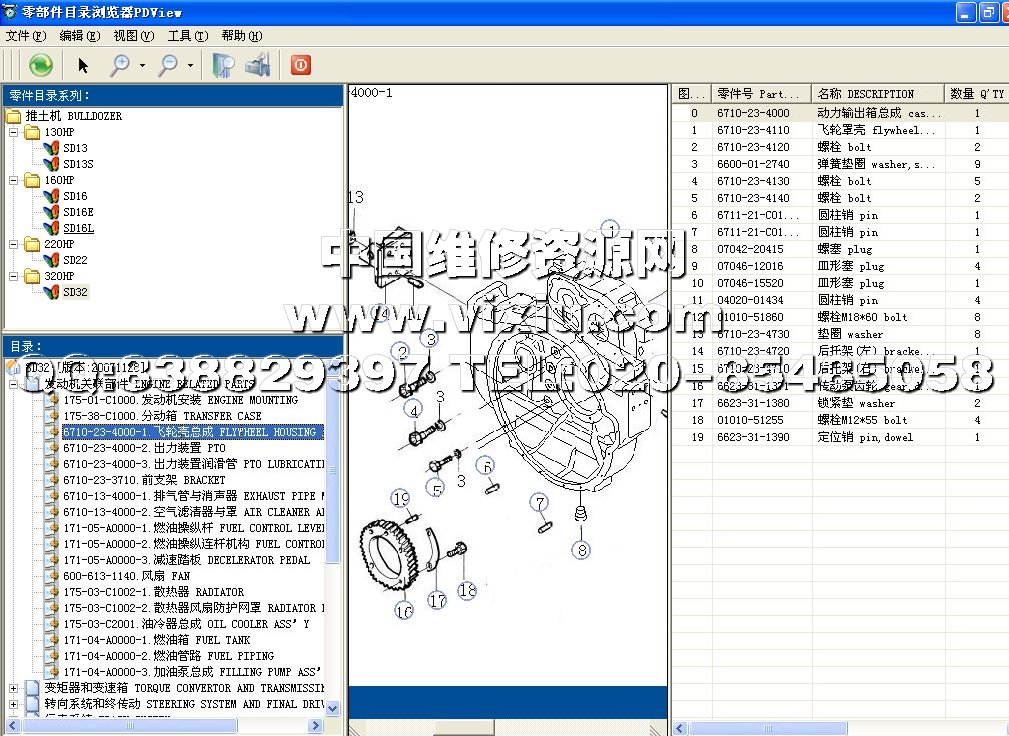Open the 工具(T) menu
Screen dimensions: 1009x736
[187, 35]
